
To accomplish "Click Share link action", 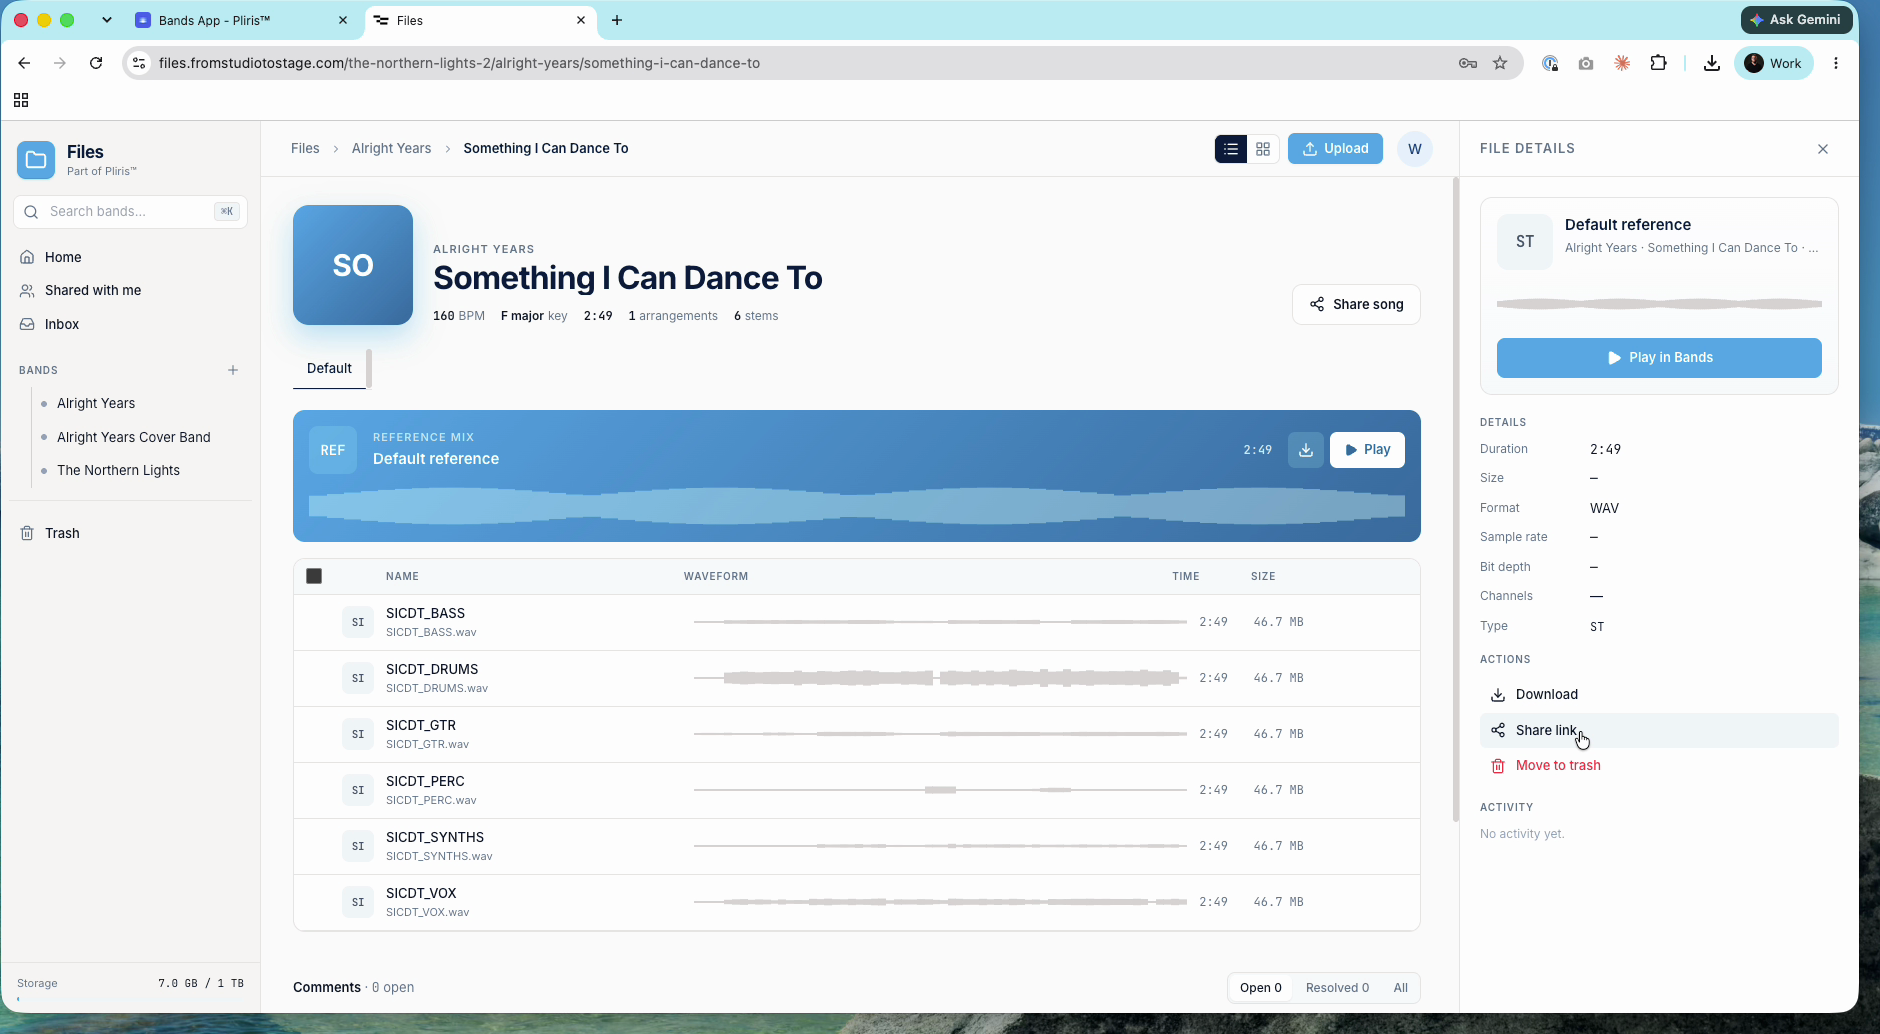I will pos(1659,730).
